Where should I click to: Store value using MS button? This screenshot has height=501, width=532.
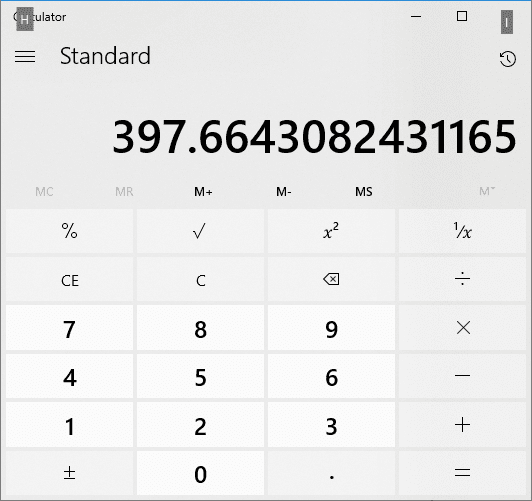pos(364,192)
